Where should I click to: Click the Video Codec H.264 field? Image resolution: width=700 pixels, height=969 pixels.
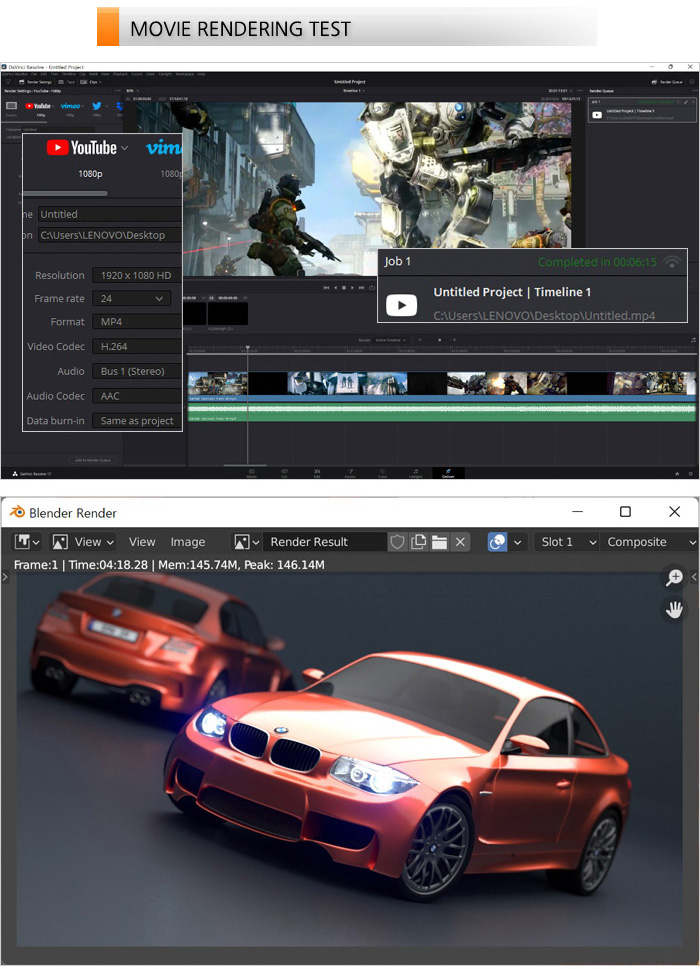click(137, 347)
